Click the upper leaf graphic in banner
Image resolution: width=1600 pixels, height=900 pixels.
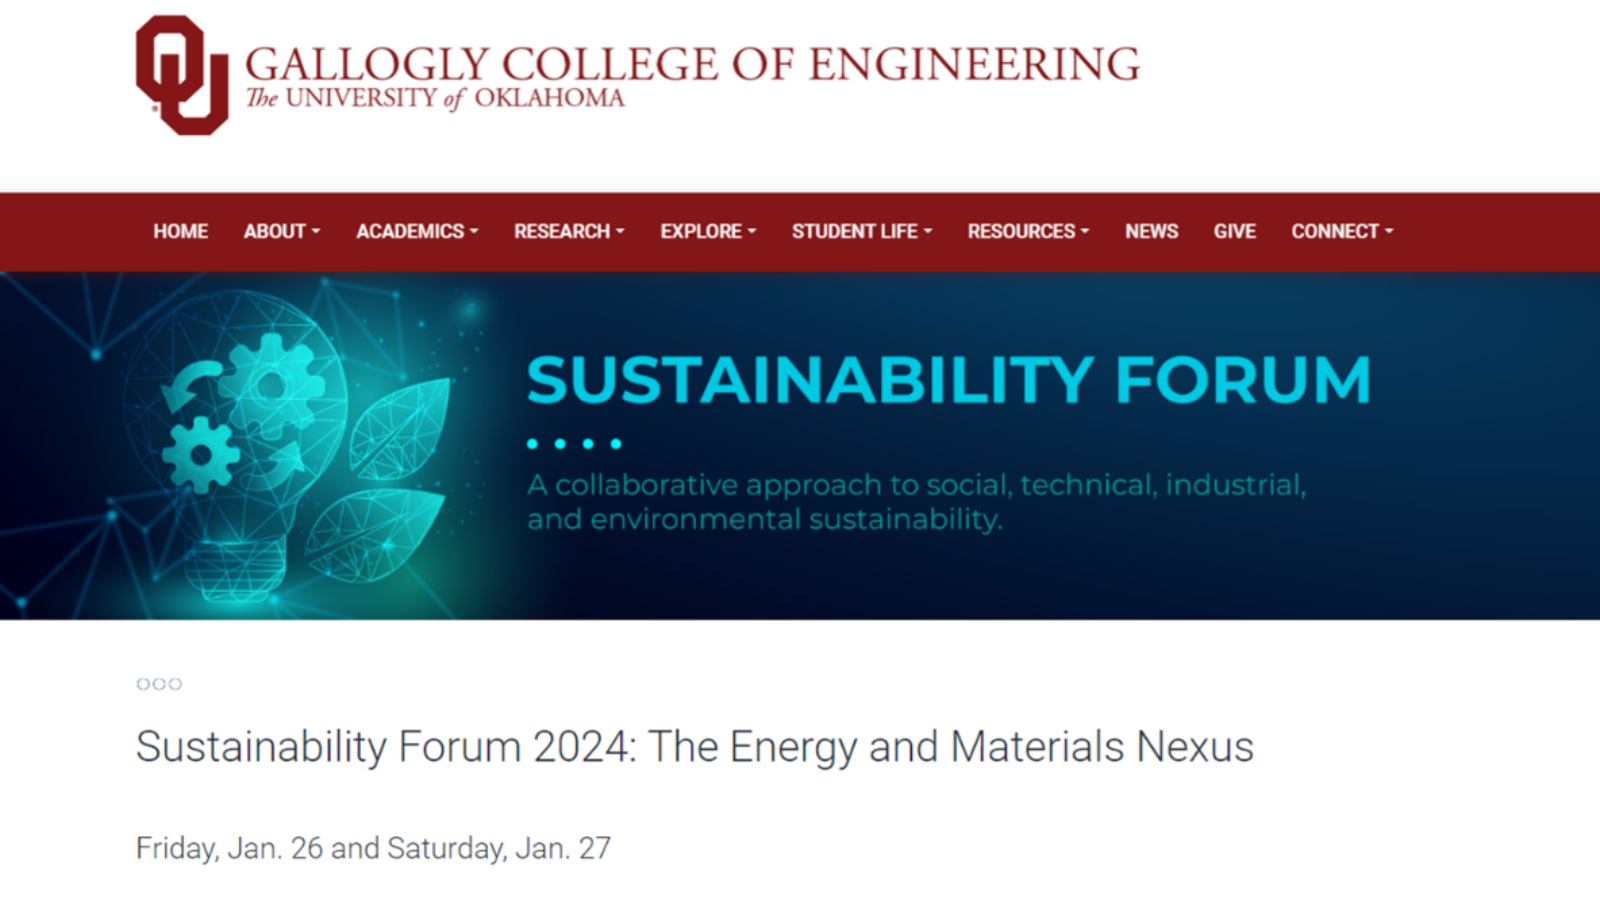[400, 428]
